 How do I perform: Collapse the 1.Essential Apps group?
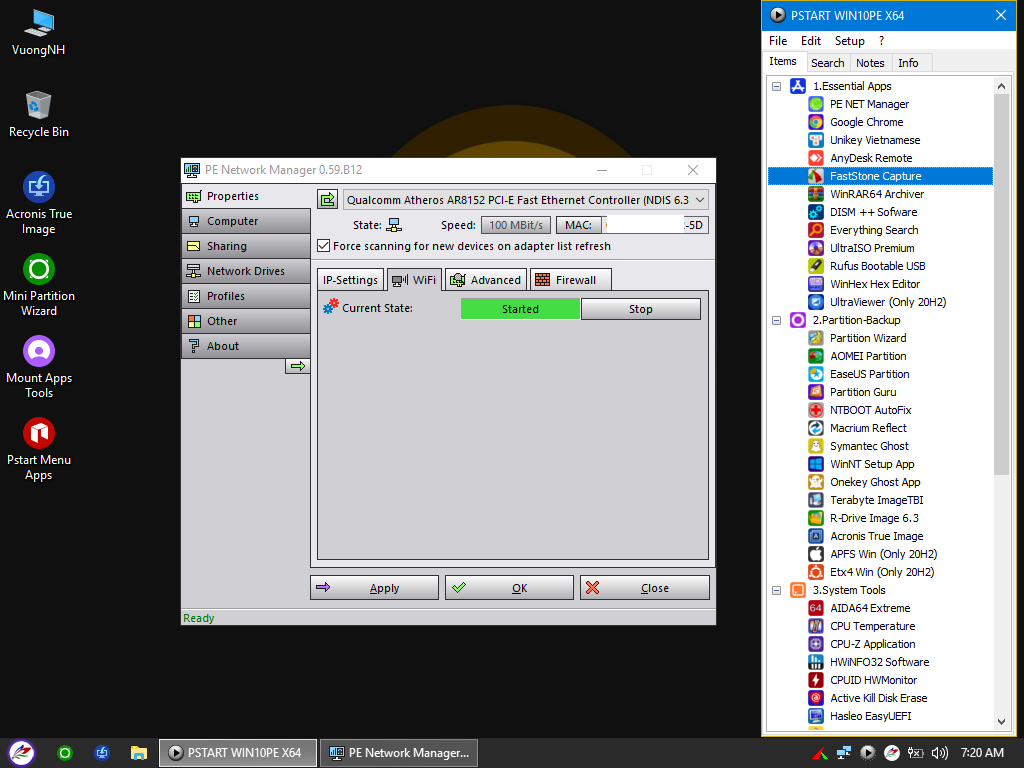coord(776,86)
